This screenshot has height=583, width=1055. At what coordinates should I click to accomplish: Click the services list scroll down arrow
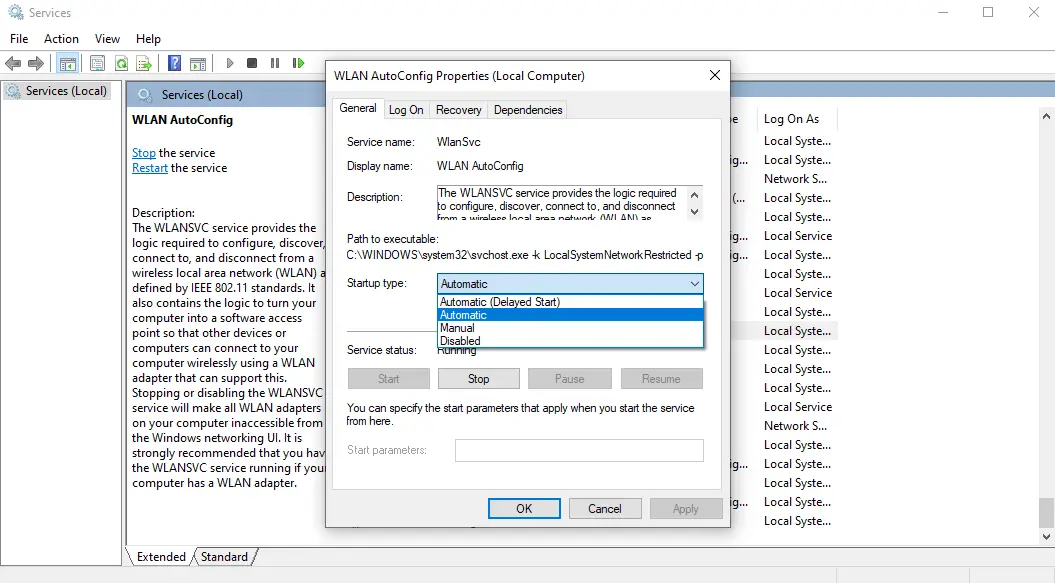pyautogui.click(x=1046, y=537)
